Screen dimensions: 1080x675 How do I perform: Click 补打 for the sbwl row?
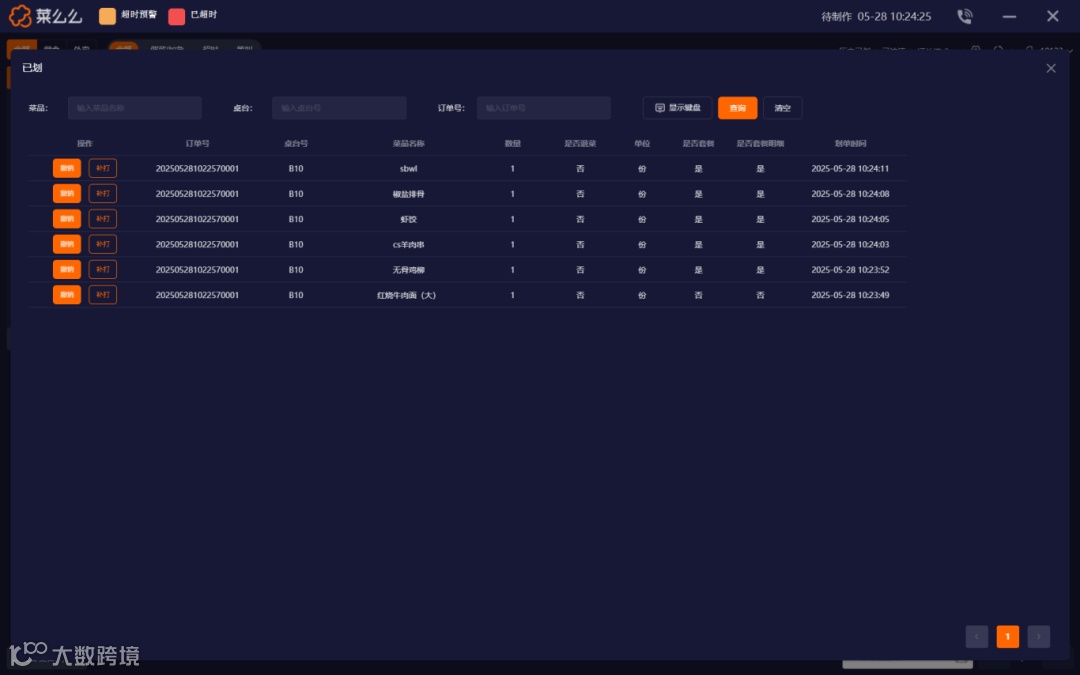(x=103, y=169)
